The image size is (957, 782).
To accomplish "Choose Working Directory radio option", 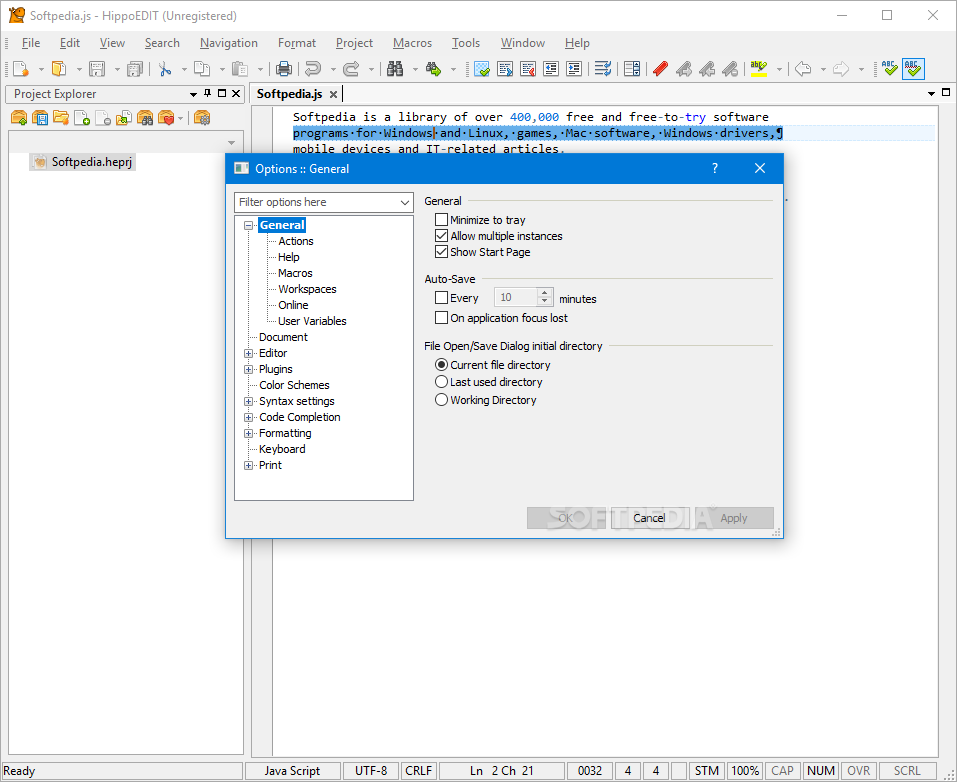I will pos(441,400).
